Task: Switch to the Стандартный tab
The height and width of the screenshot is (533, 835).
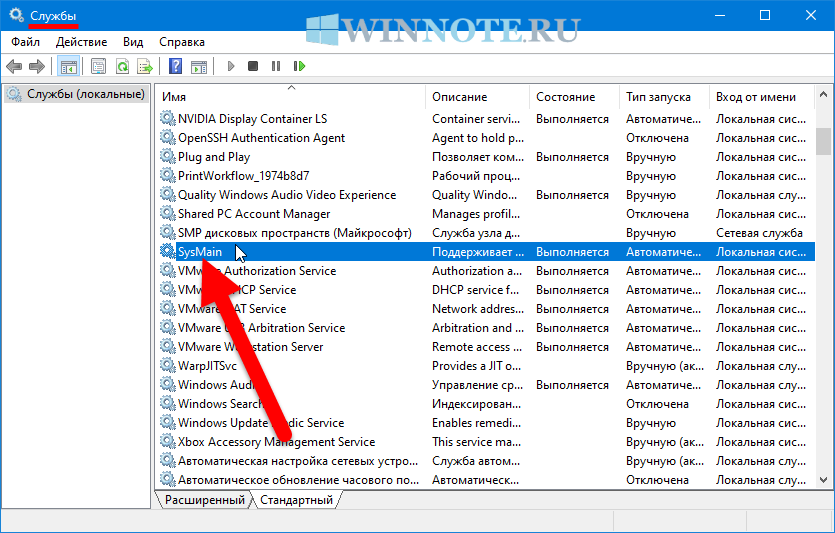Action: pyautogui.click(x=296, y=500)
